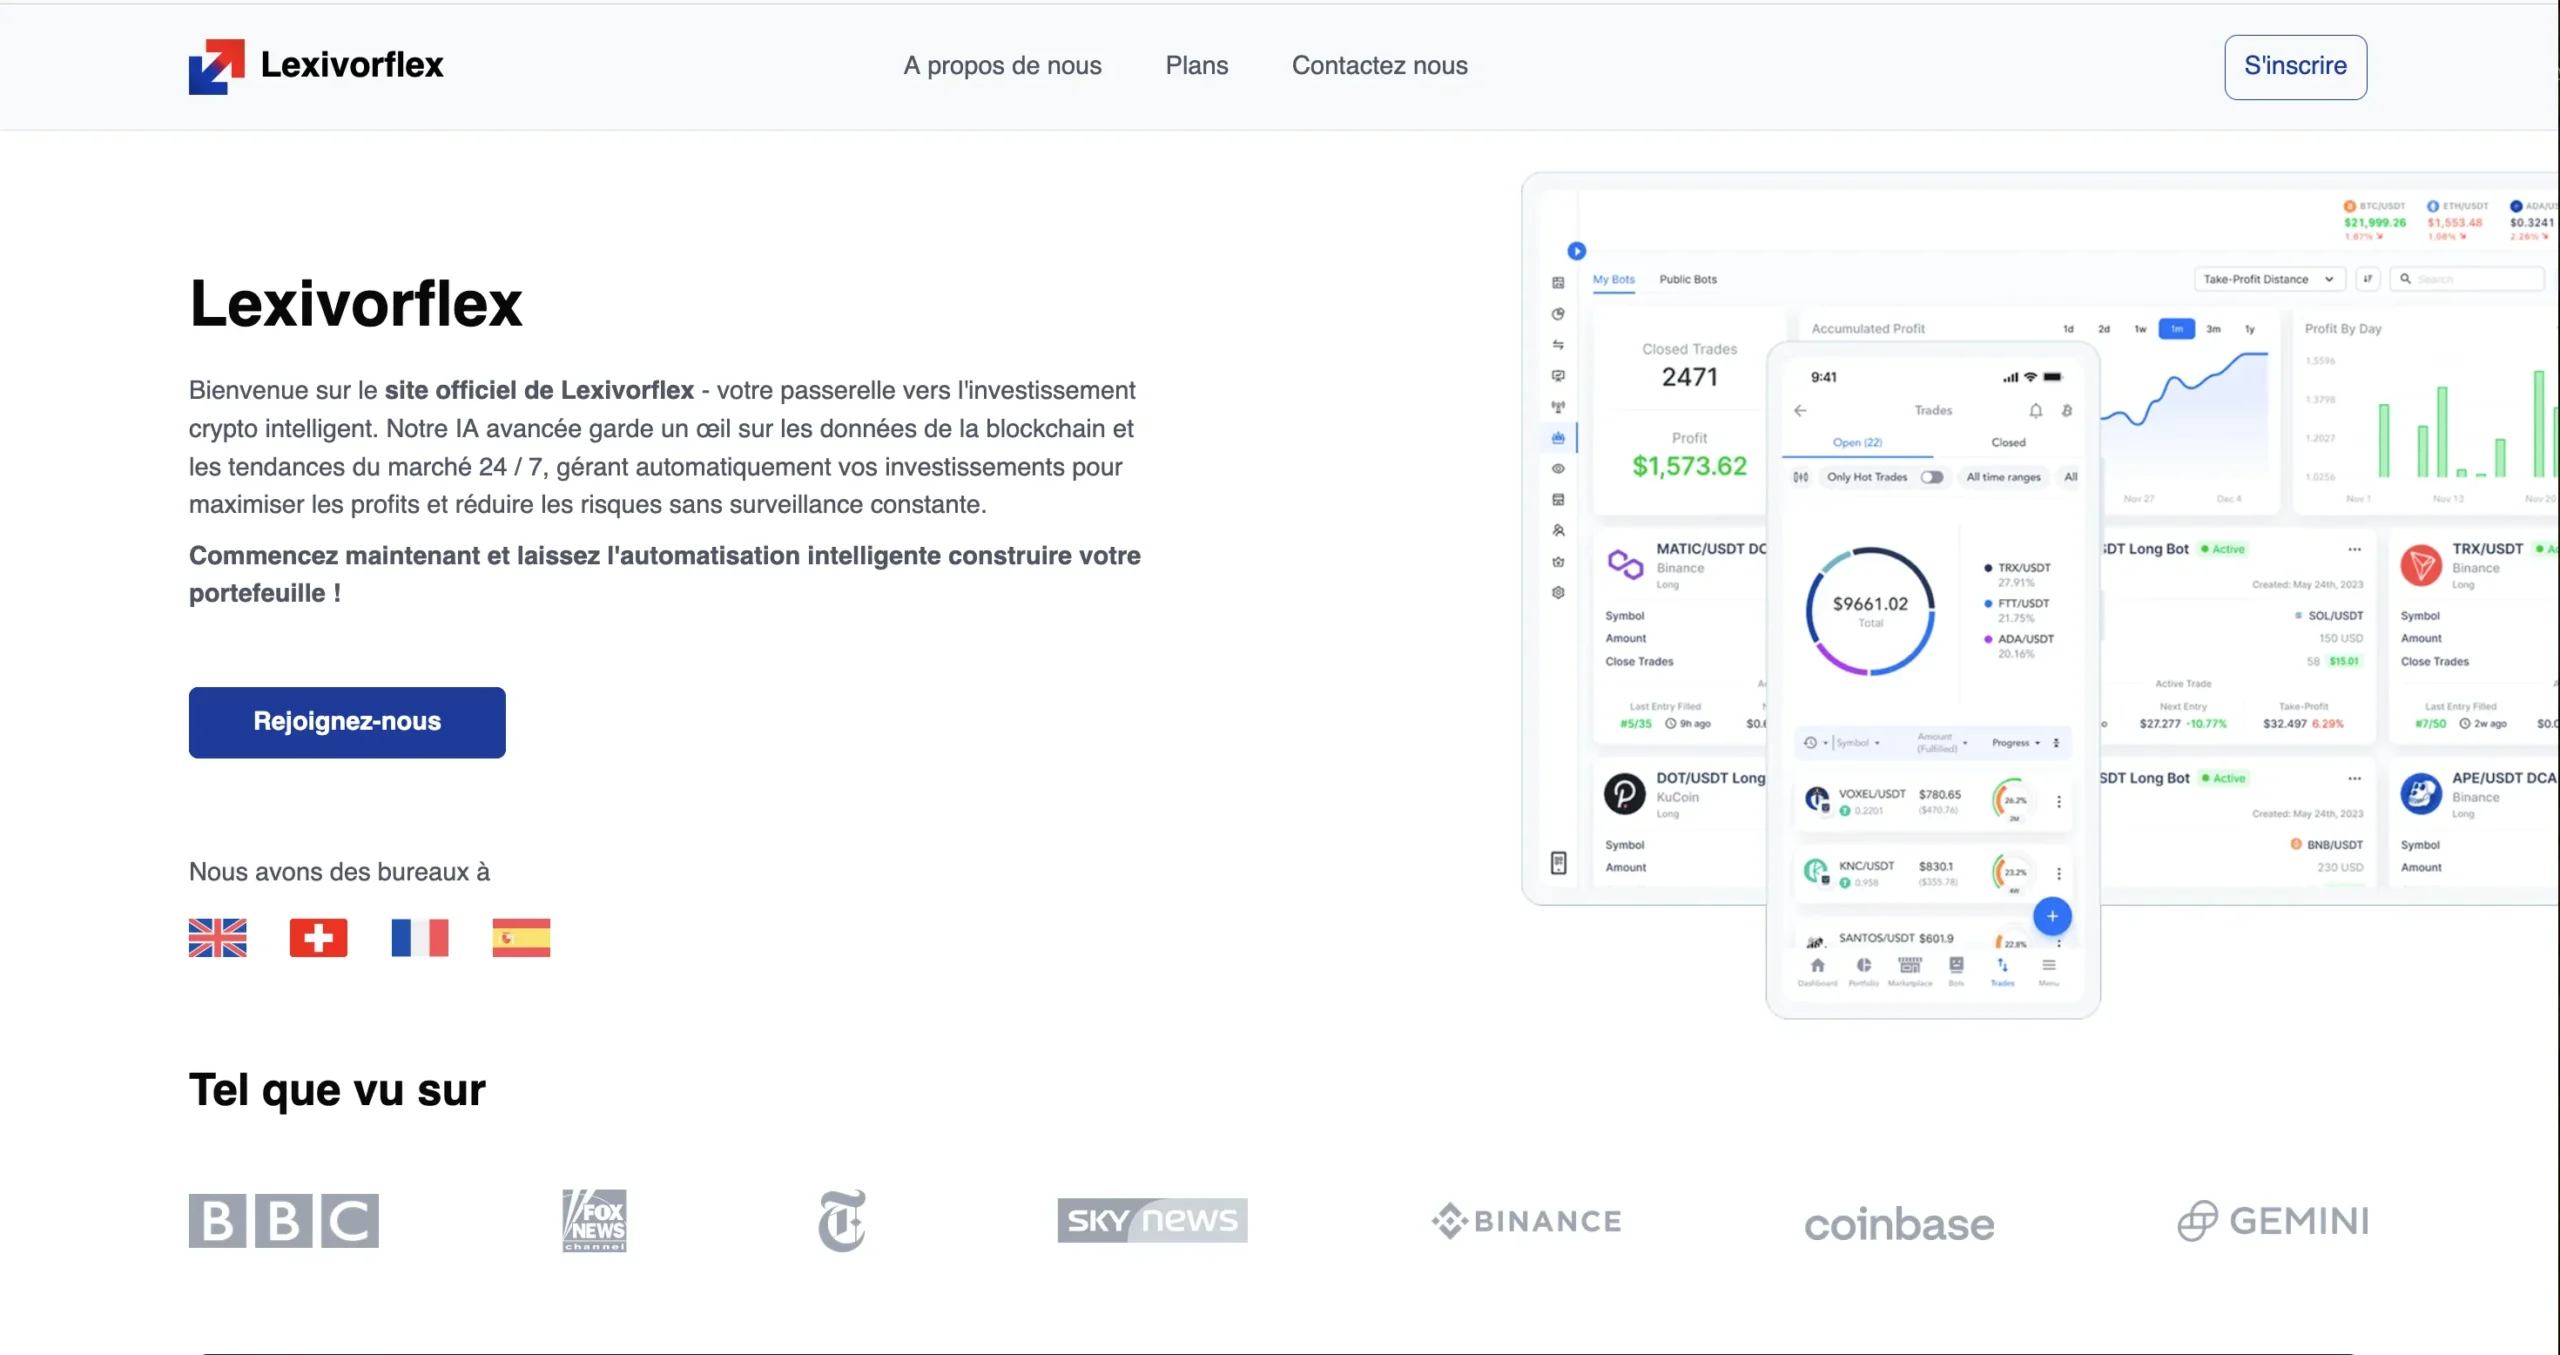
Task: Click the dashboard preview image
Action: coord(2040,595)
